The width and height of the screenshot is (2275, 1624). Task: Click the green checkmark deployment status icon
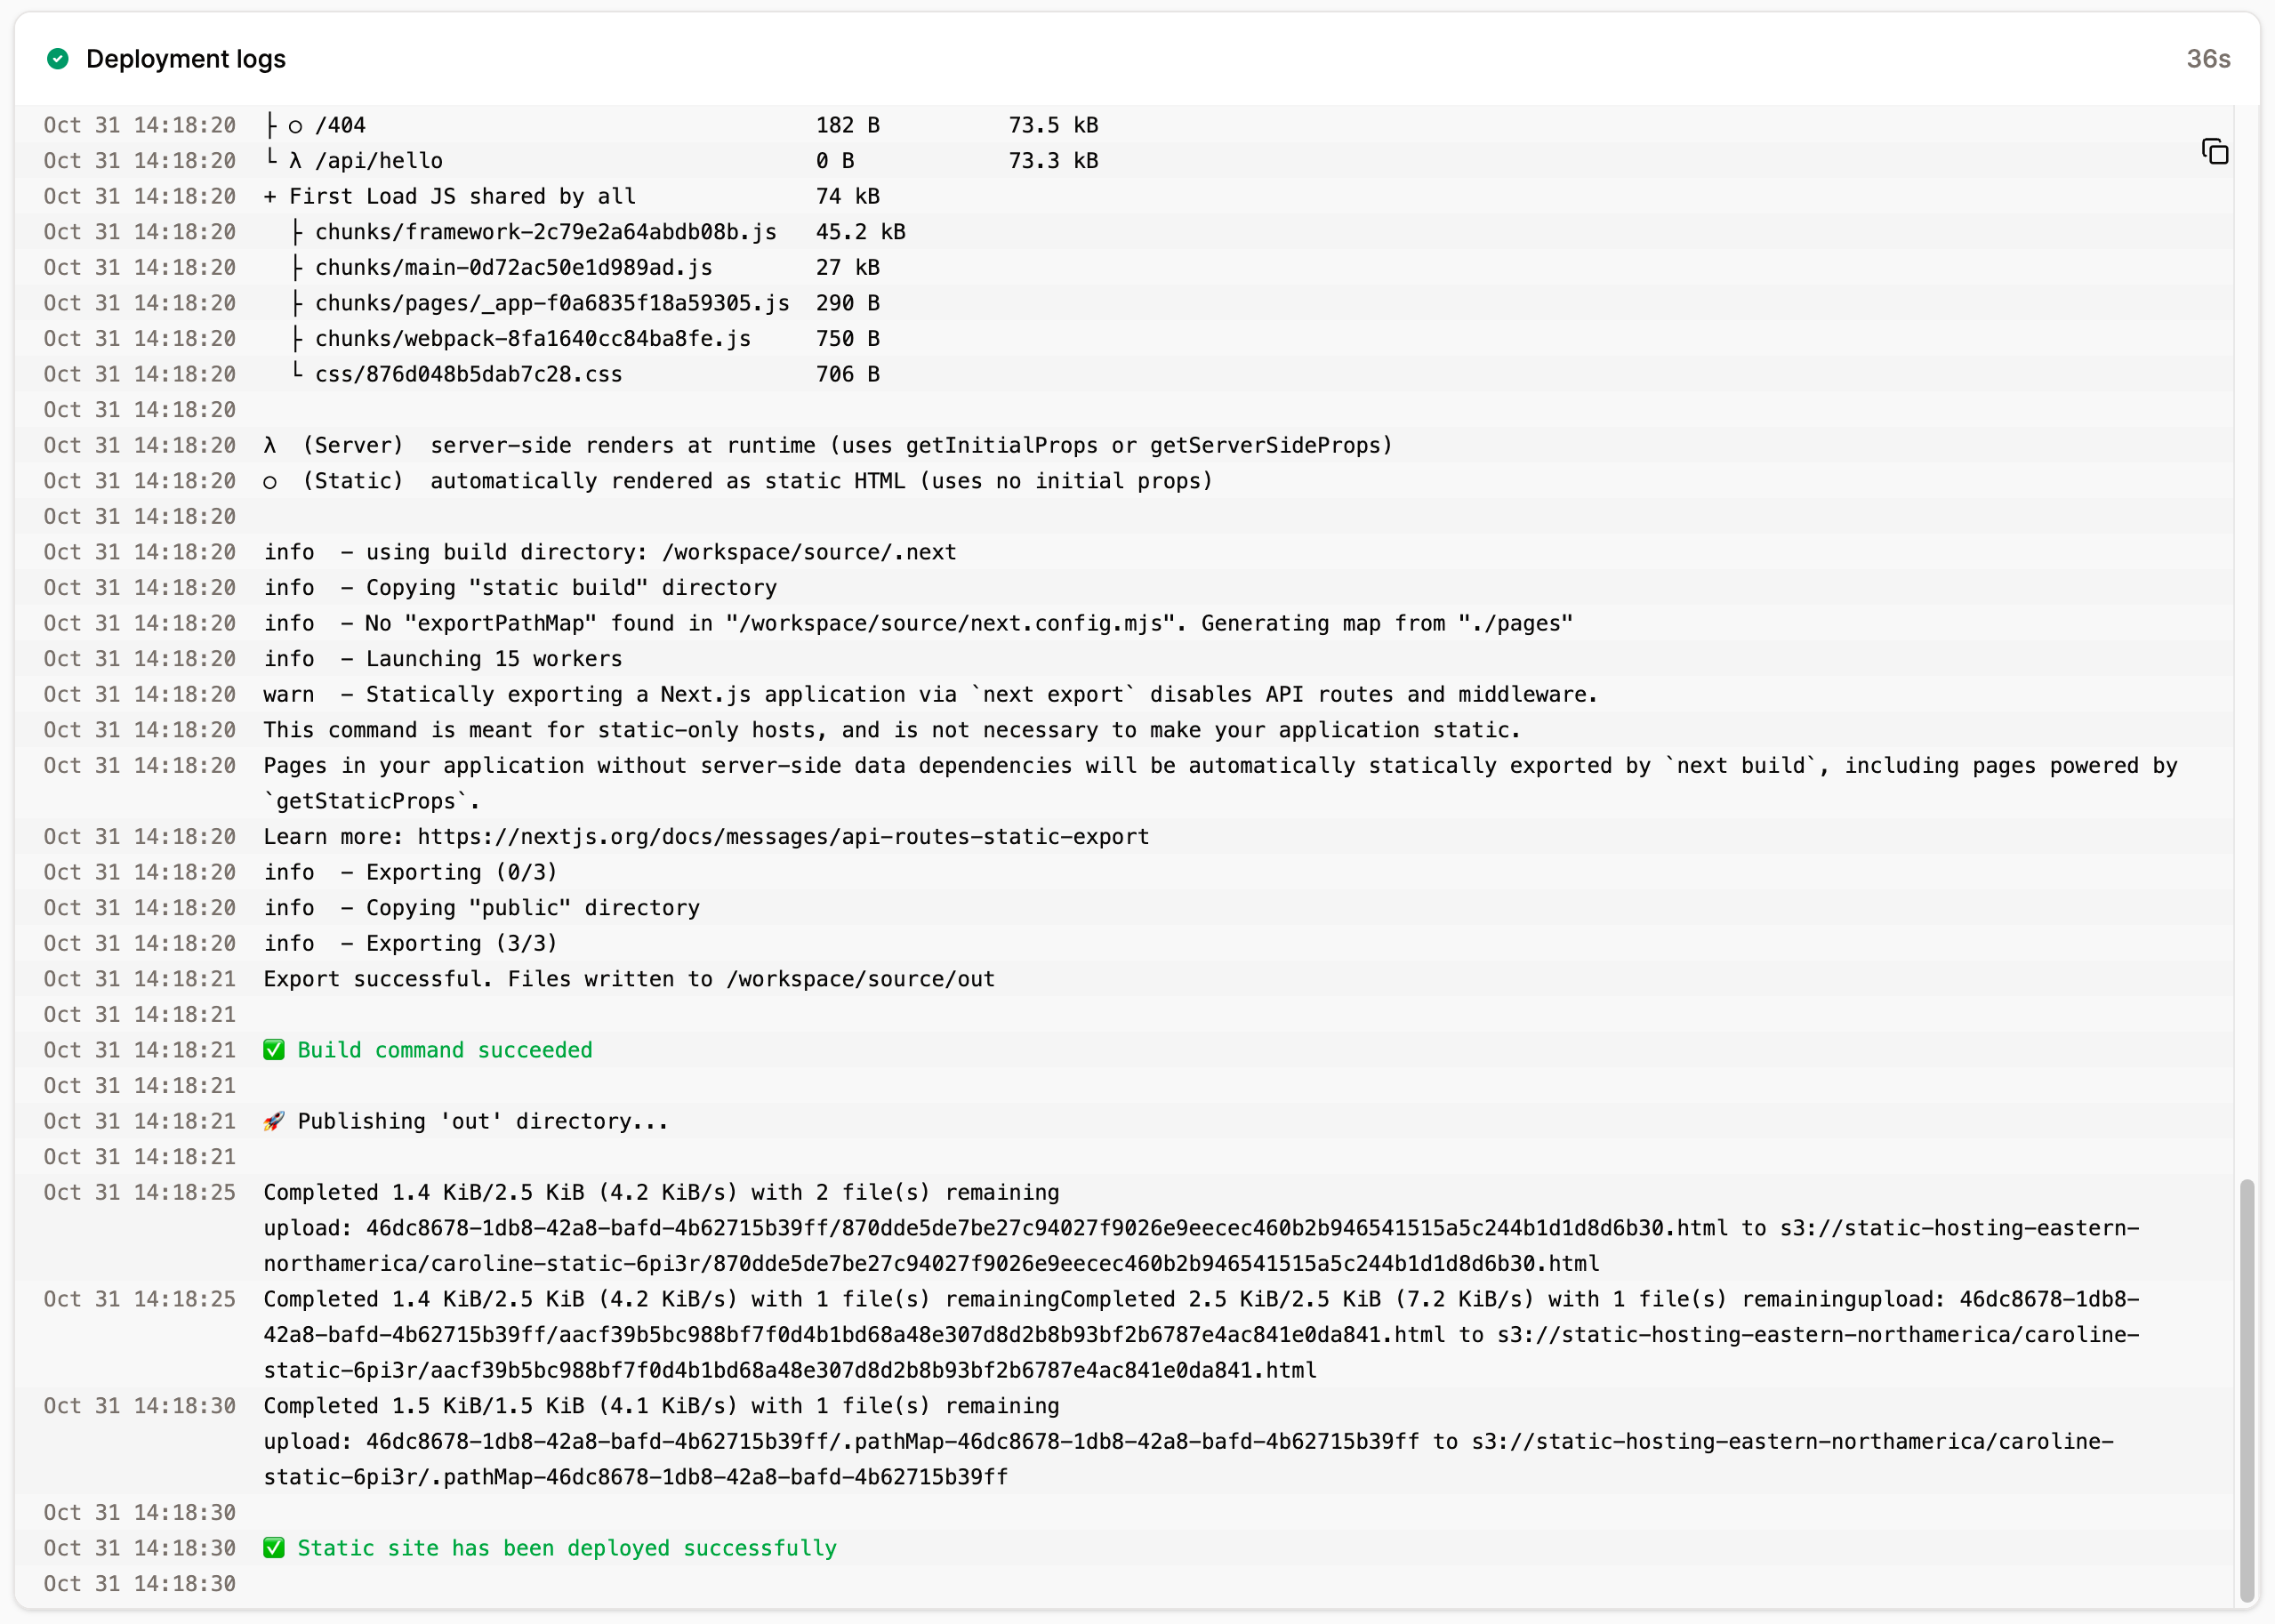click(x=59, y=58)
